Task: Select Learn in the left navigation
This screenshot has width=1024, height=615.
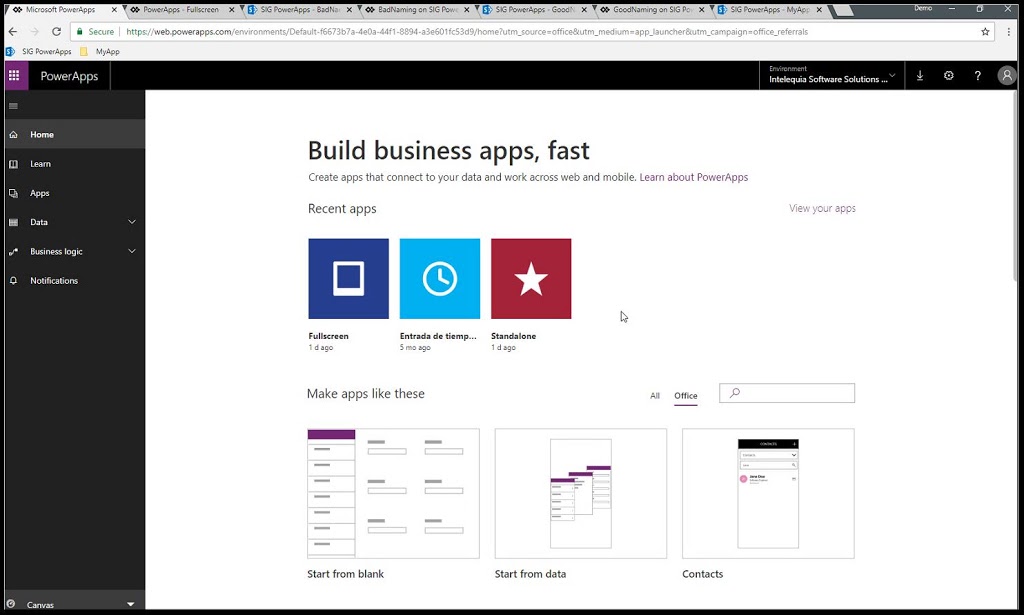Action: (x=74, y=164)
